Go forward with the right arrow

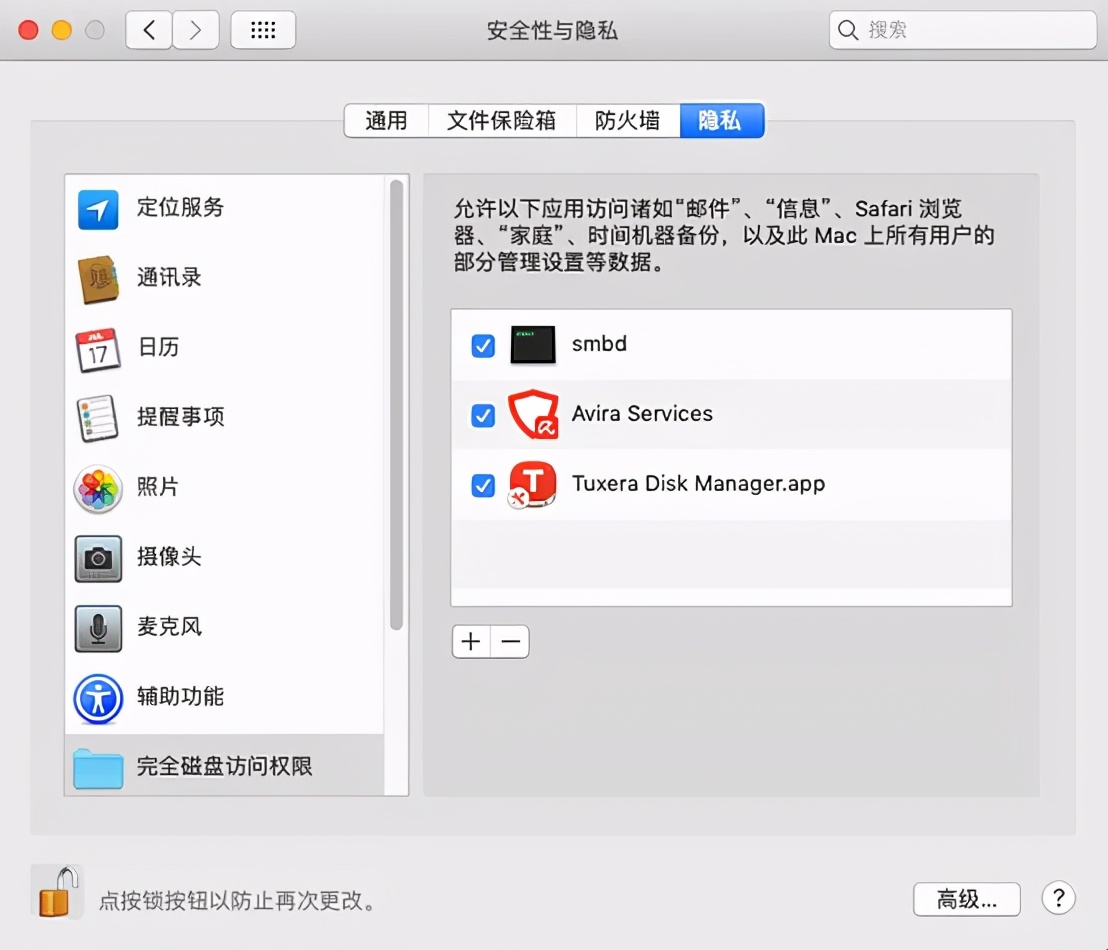tap(196, 30)
